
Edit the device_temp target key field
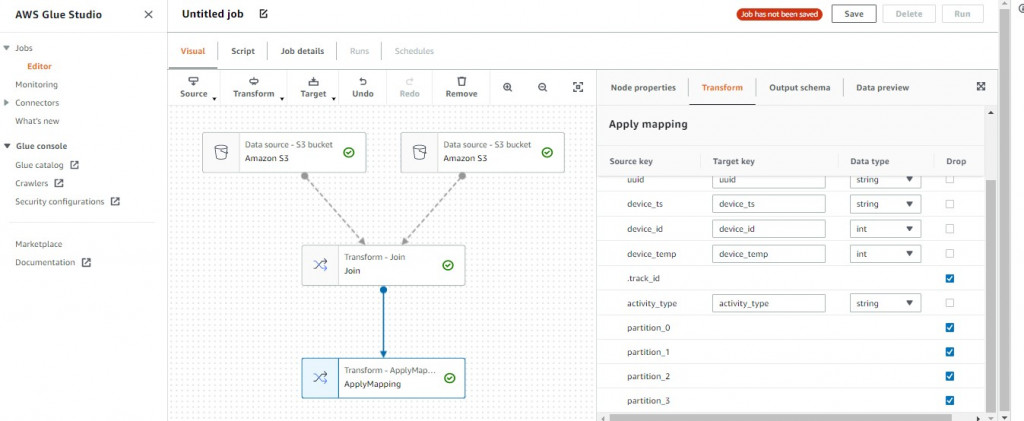(x=769, y=253)
